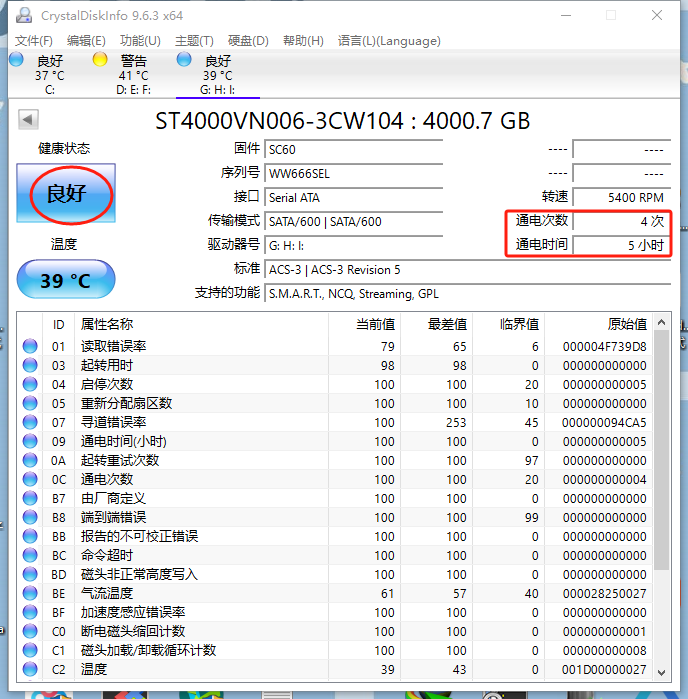Select the C: drive tab at 37 °C
The width and height of the screenshot is (688, 699).
(49, 74)
